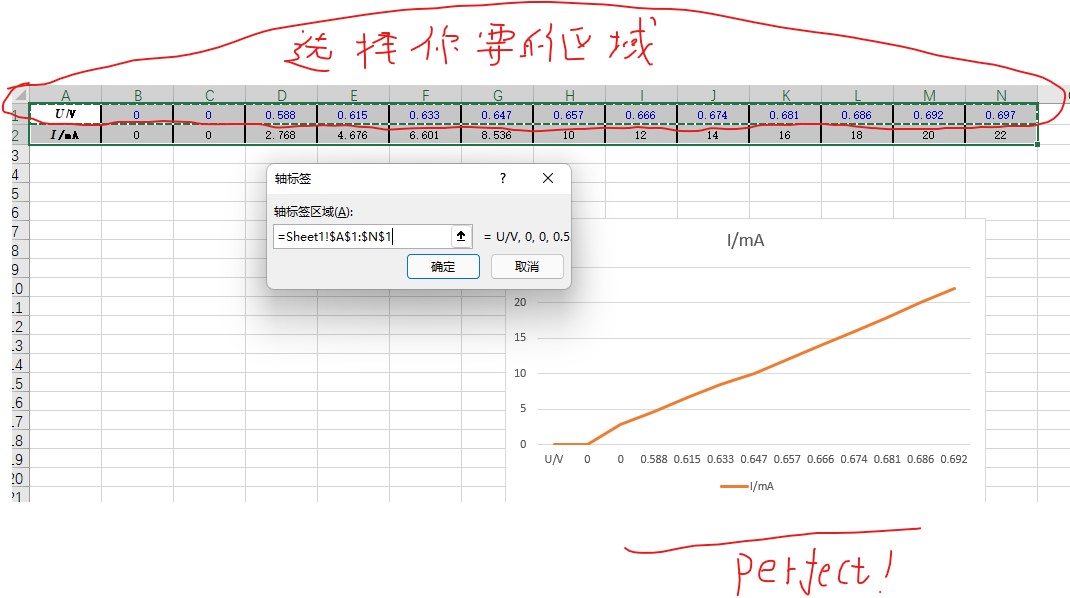
Task: Select cell with value 6.601
Action: (x=425, y=135)
